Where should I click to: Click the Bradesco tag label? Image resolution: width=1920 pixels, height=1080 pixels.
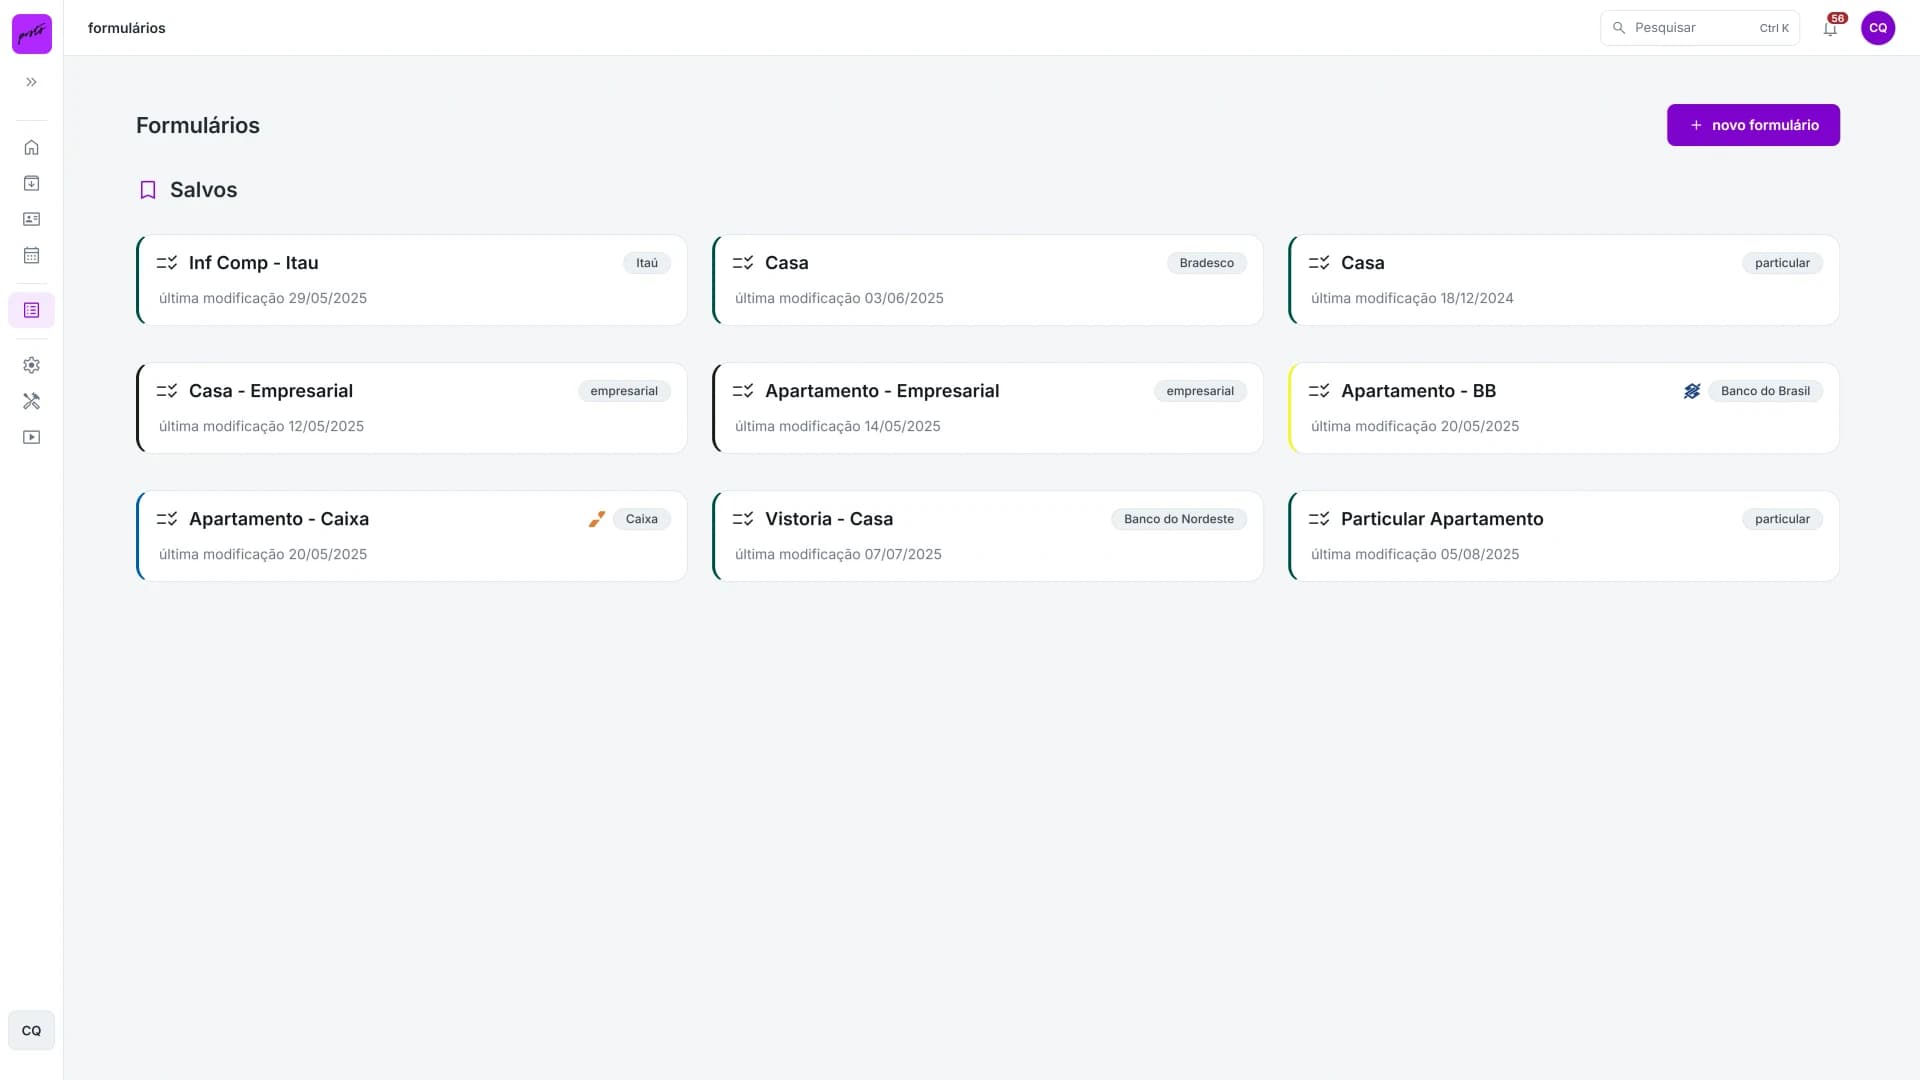[1206, 263]
